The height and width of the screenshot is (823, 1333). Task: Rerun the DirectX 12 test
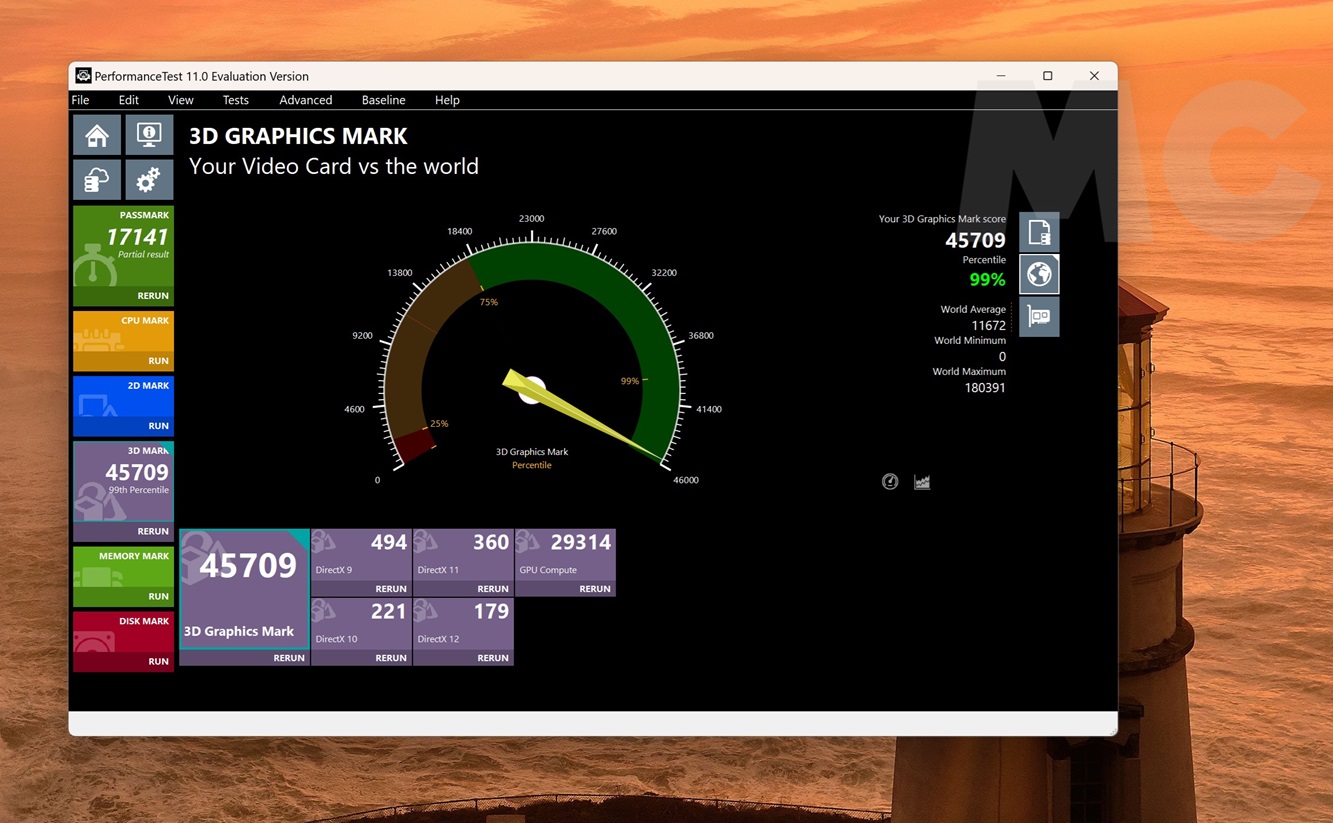(x=492, y=658)
